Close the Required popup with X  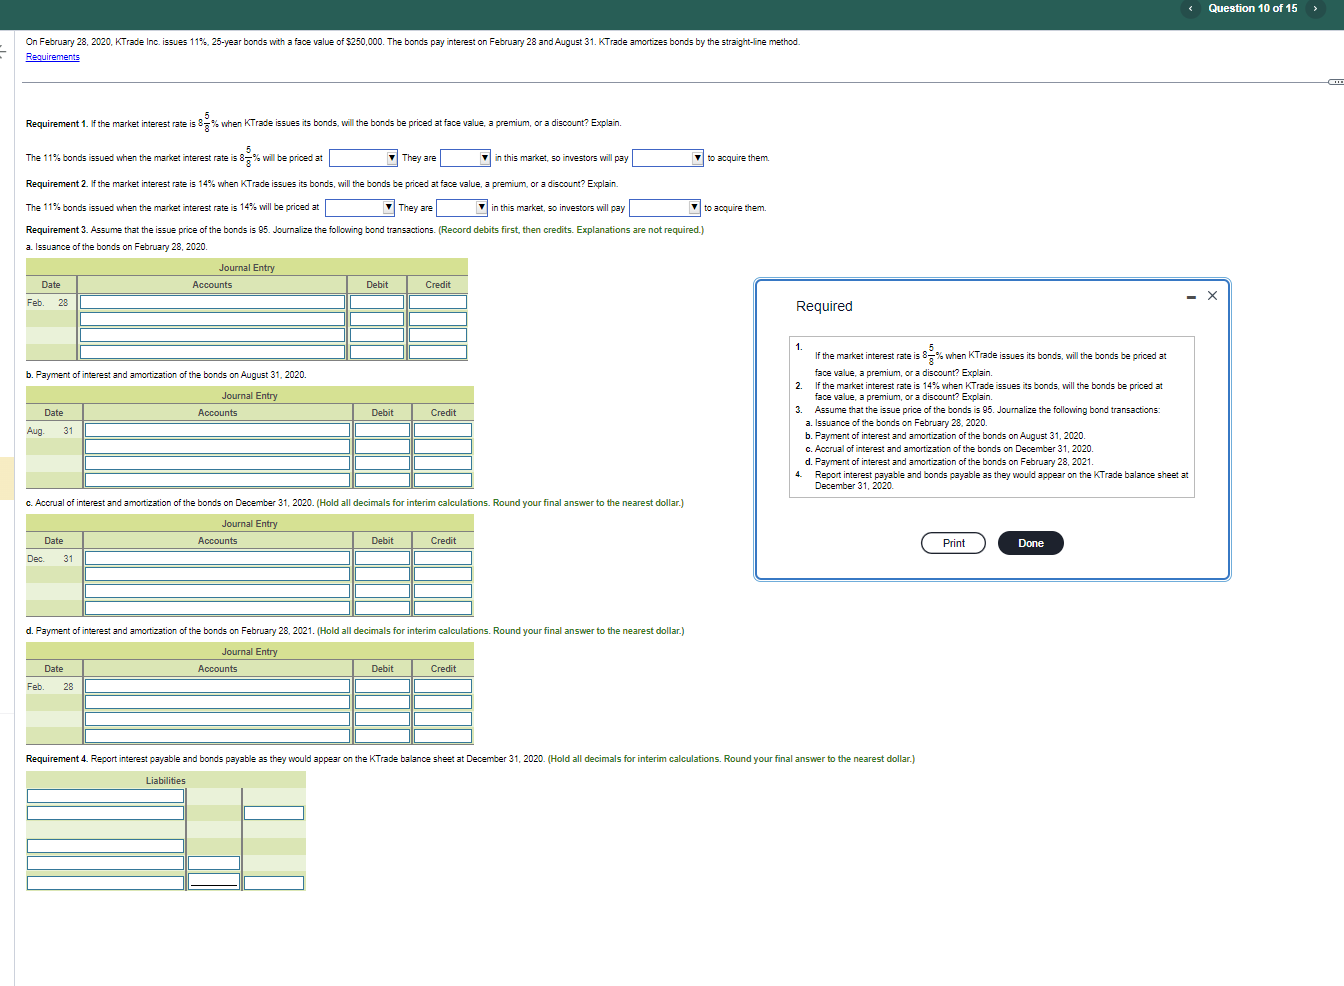1212,296
